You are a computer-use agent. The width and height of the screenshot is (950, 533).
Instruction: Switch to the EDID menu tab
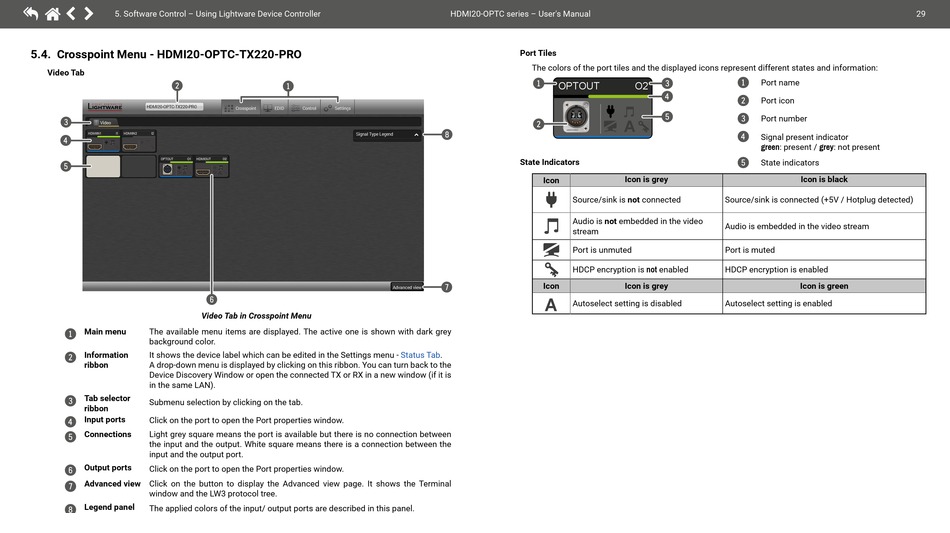(273, 108)
